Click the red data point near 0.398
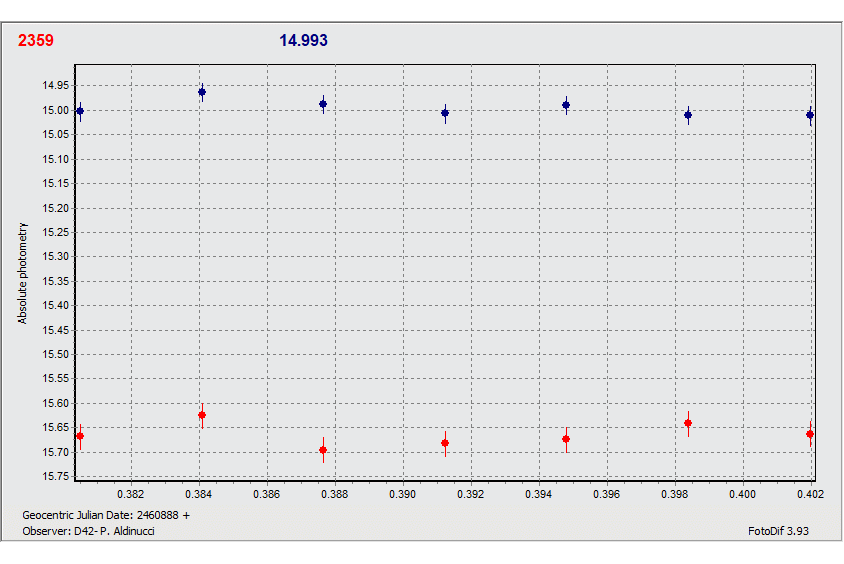 [x=688, y=423]
